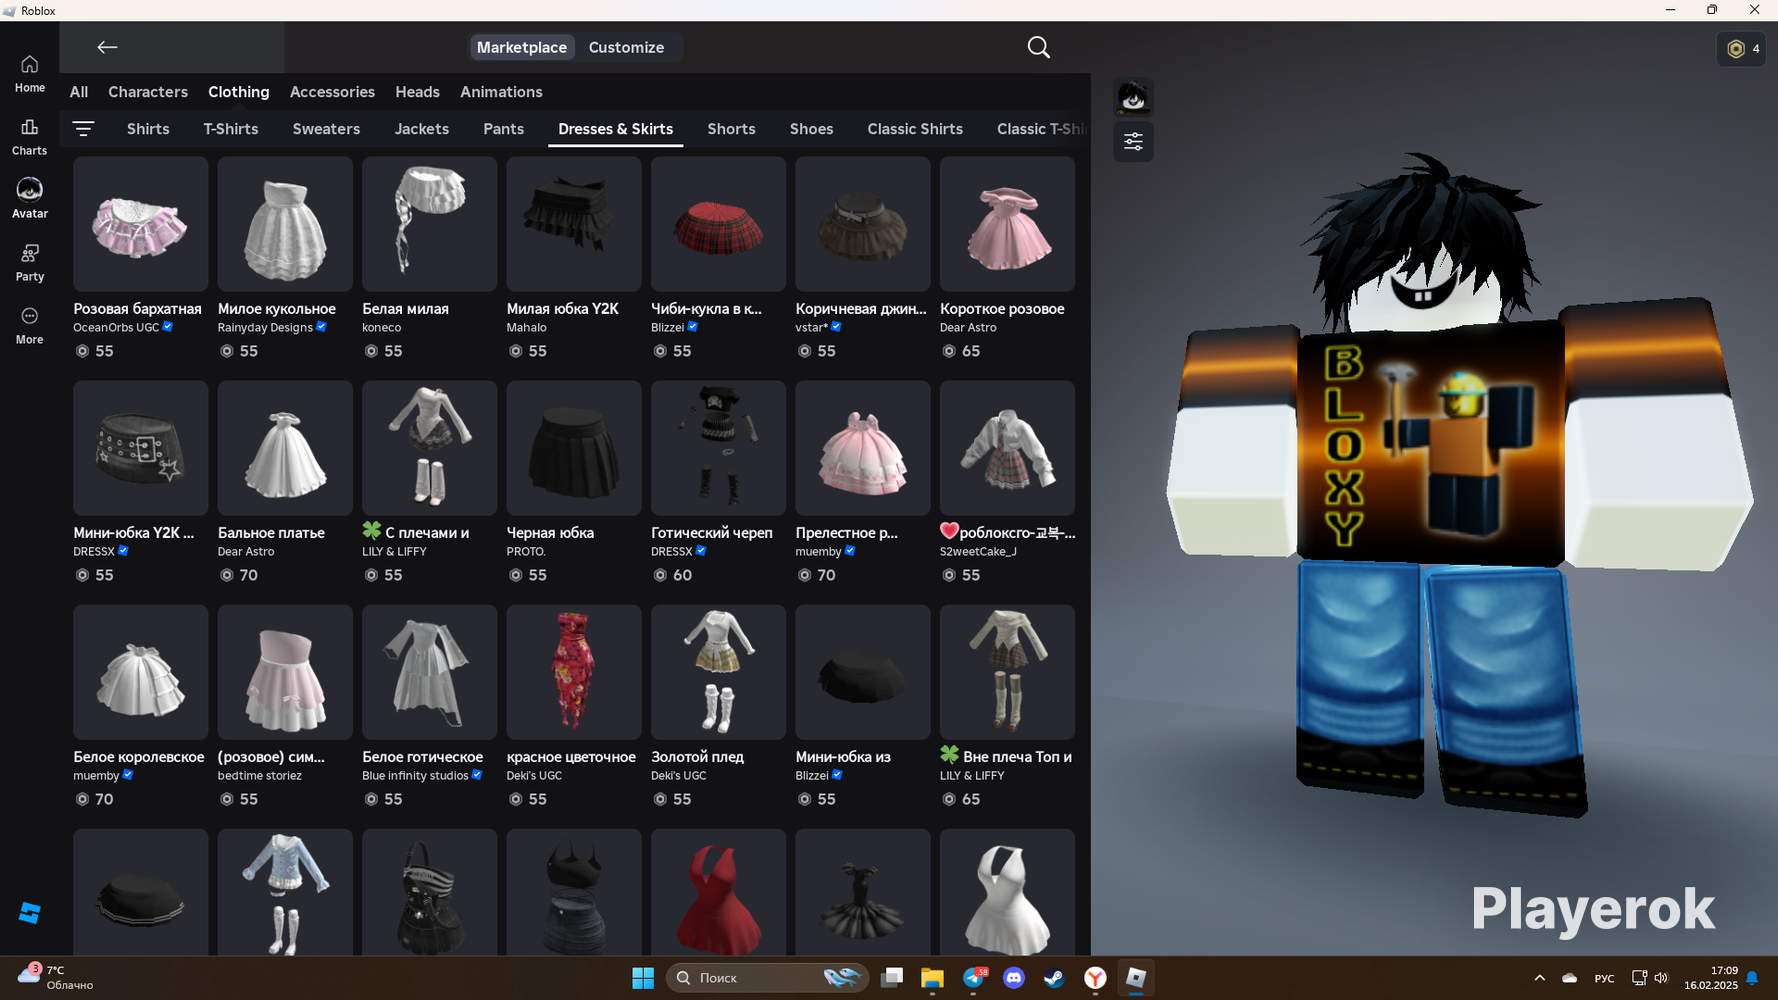Viewport: 1778px width, 1000px height.
Task: Open the T-Shirts subcategory
Action: [x=231, y=129]
